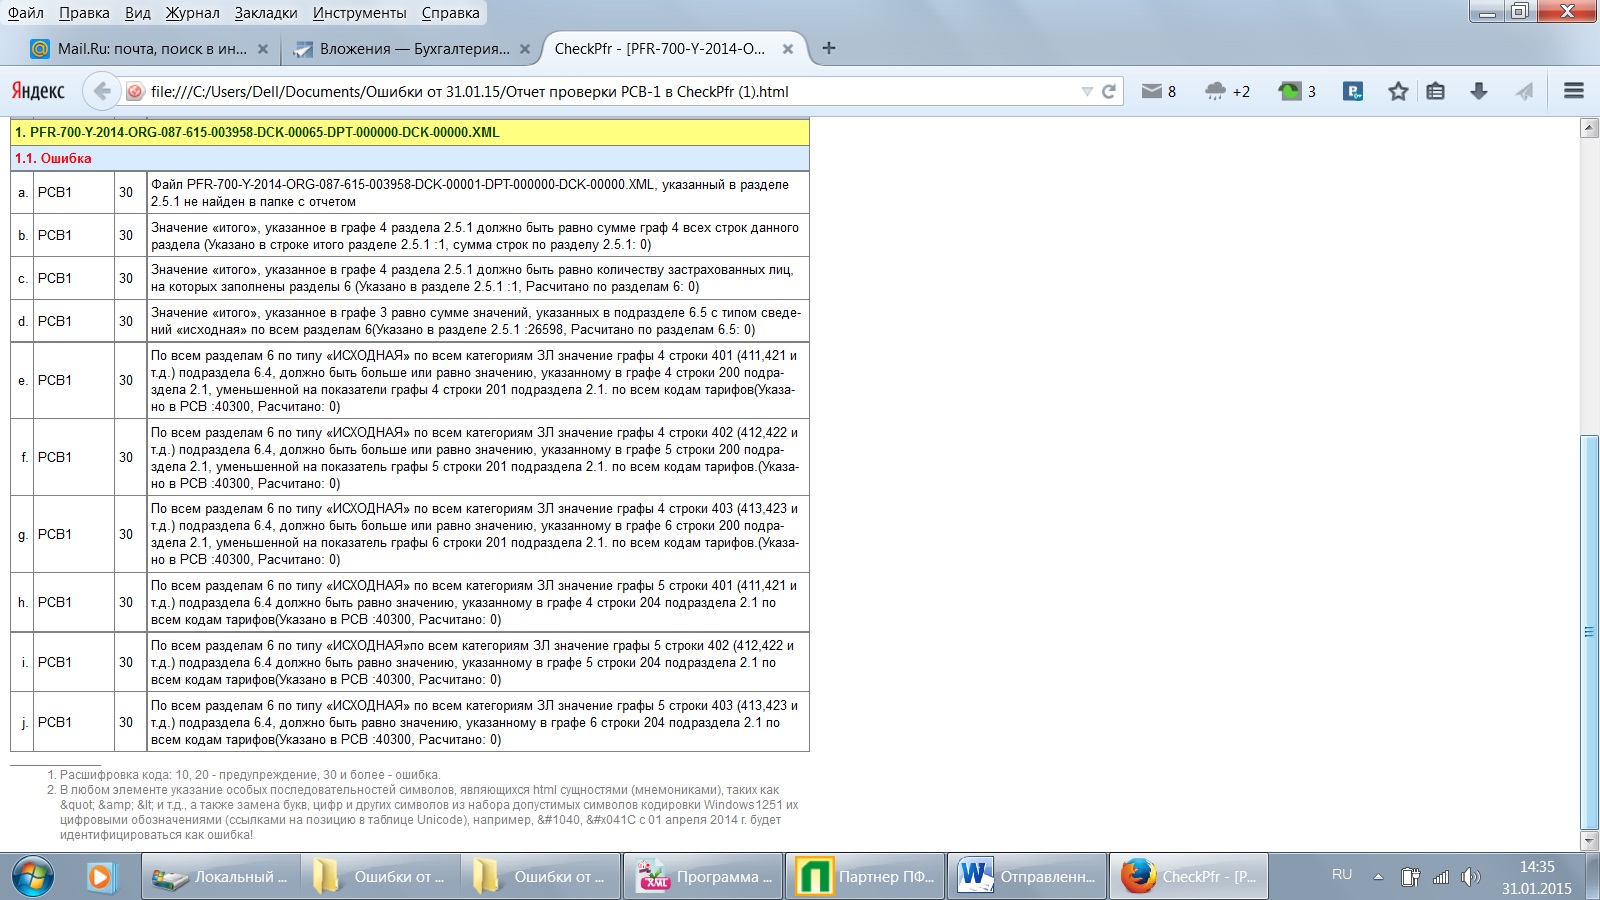Open the downloads arrow icon
The image size is (1600, 900).
(x=1479, y=91)
